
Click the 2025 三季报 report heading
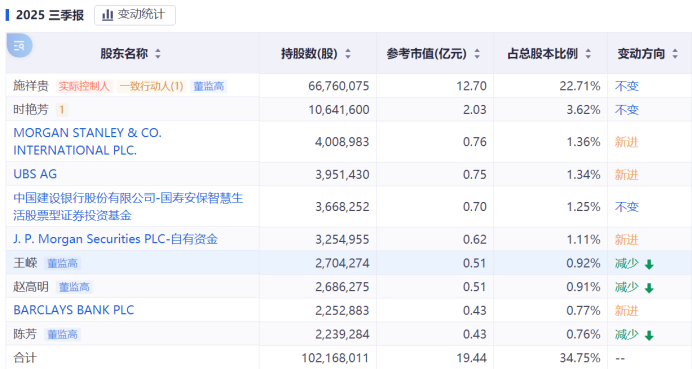point(50,15)
